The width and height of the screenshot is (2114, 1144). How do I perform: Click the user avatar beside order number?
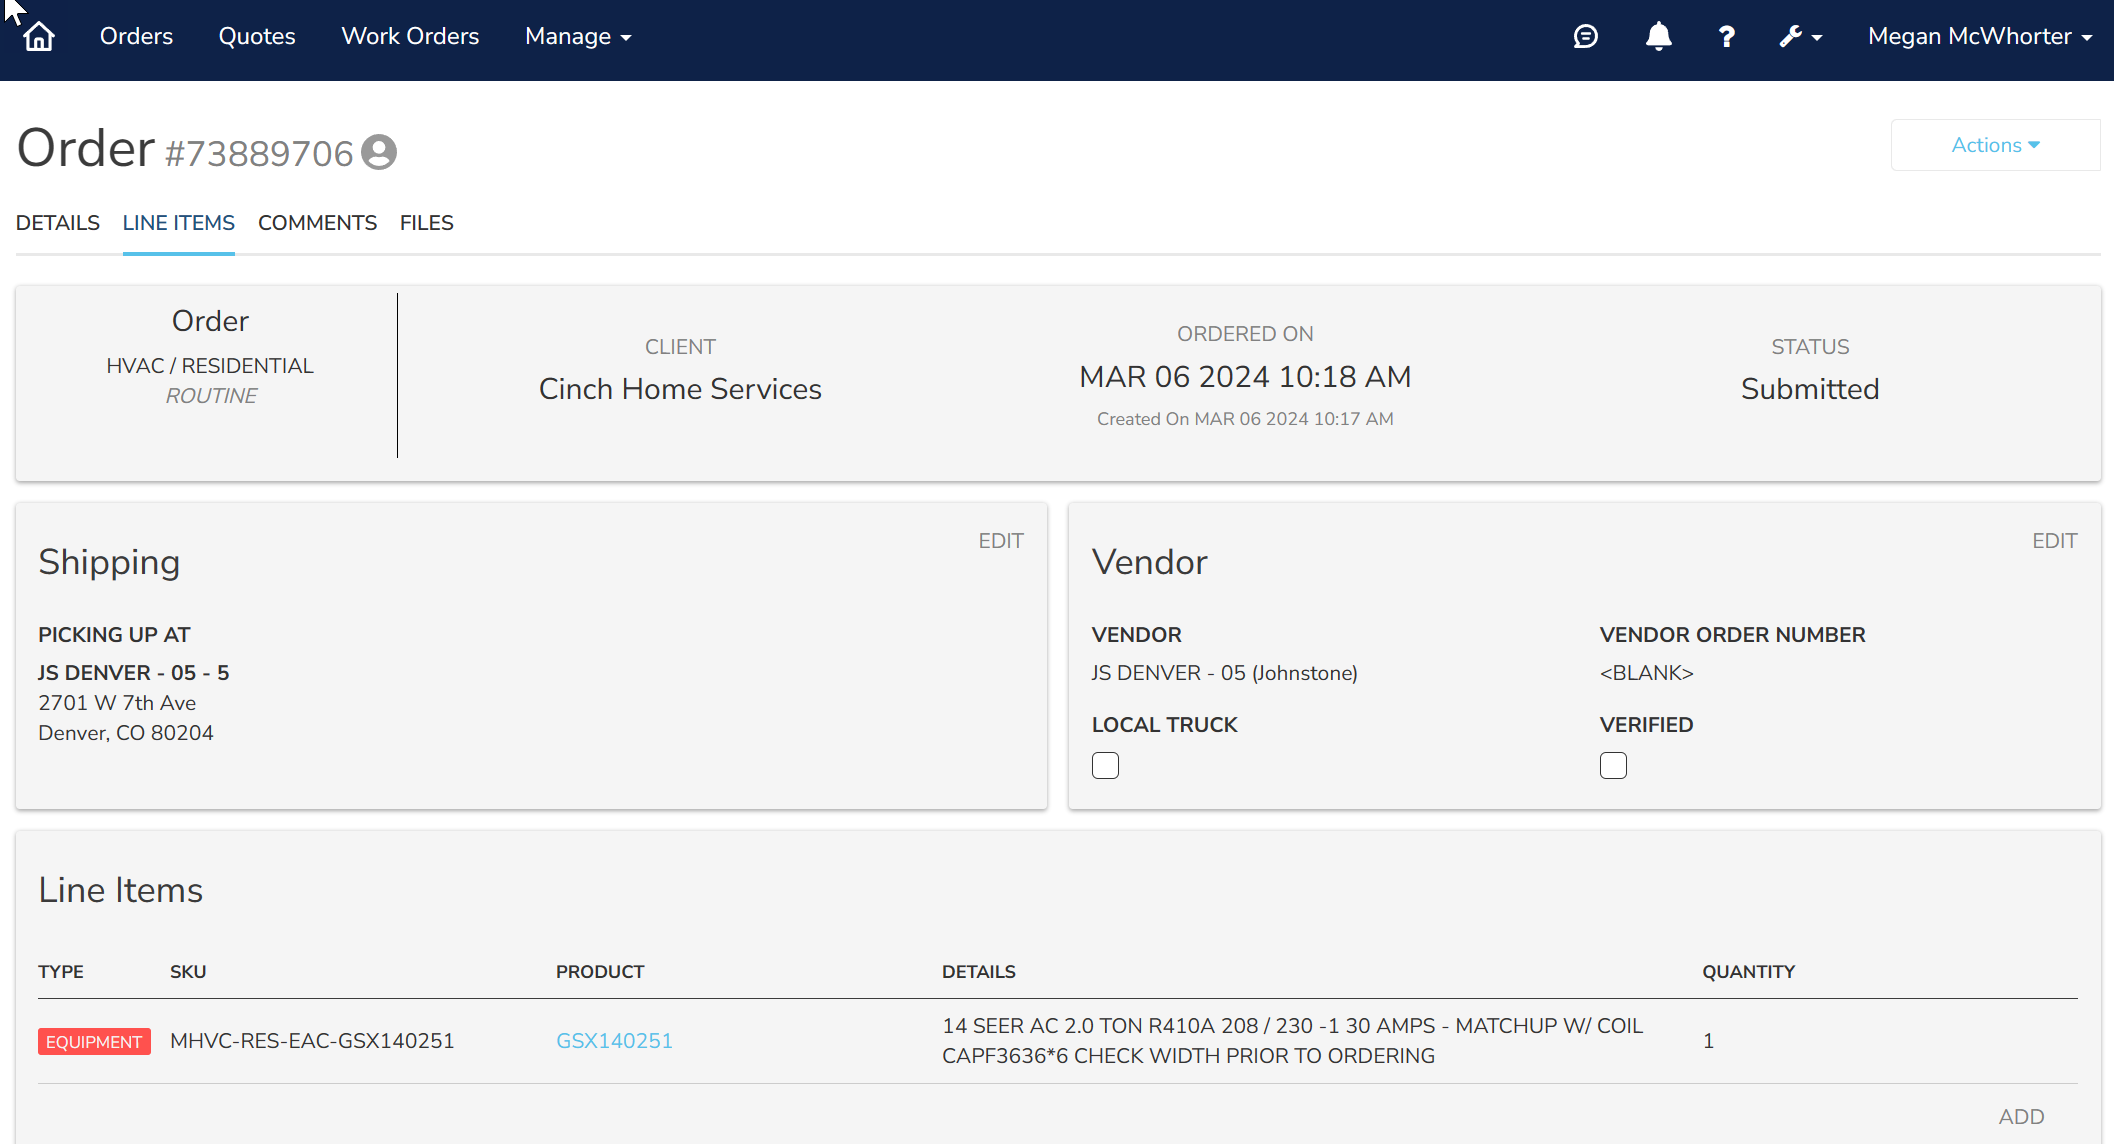tap(379, 152)
